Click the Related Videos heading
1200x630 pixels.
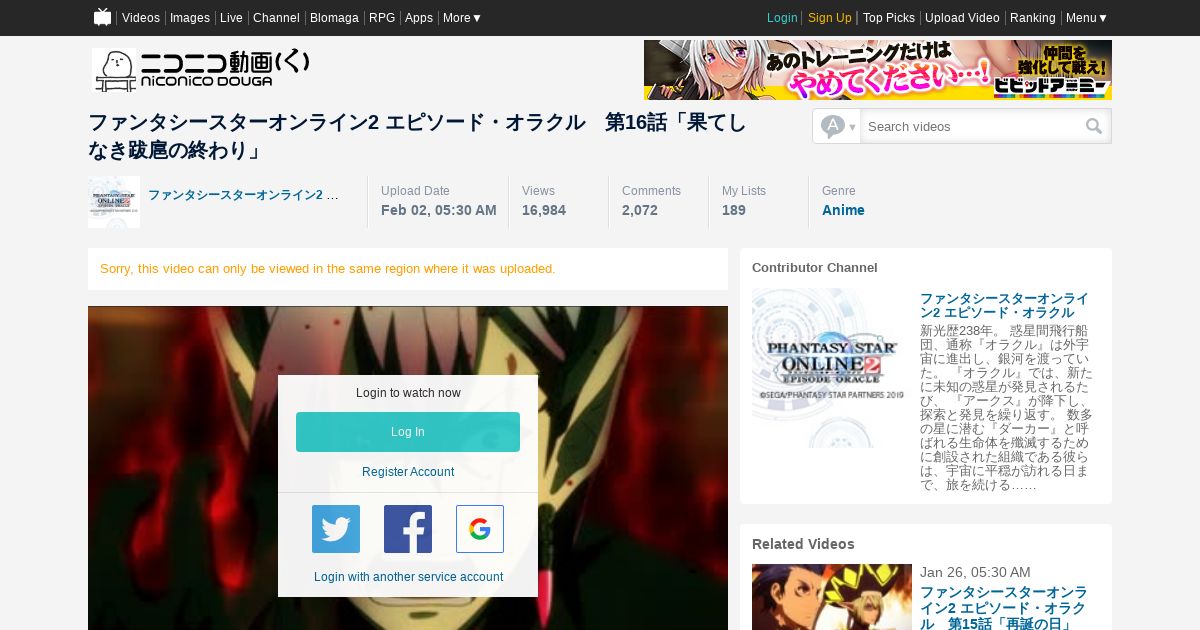coord(803,544)
